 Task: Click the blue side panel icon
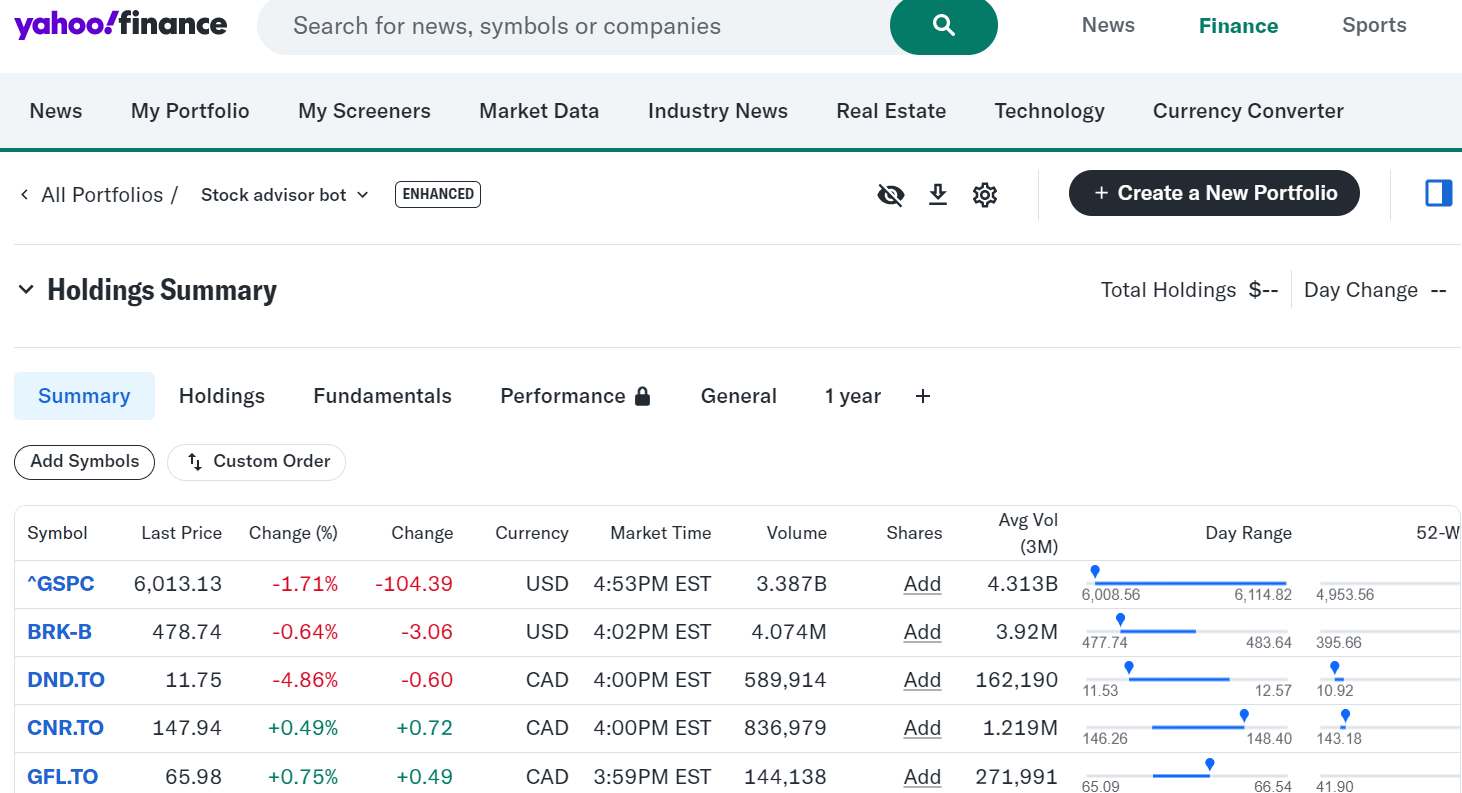(x=1438, y=193)
